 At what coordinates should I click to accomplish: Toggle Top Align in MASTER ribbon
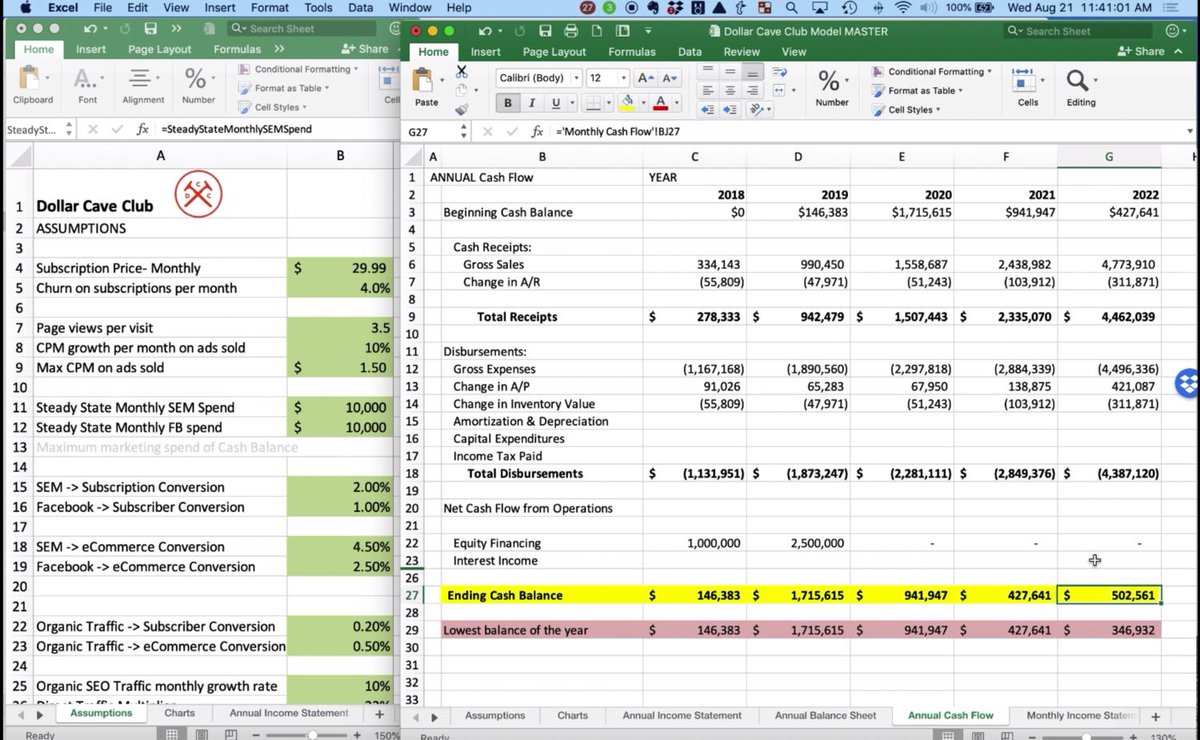pyautogui.click(x=707, y=71)
